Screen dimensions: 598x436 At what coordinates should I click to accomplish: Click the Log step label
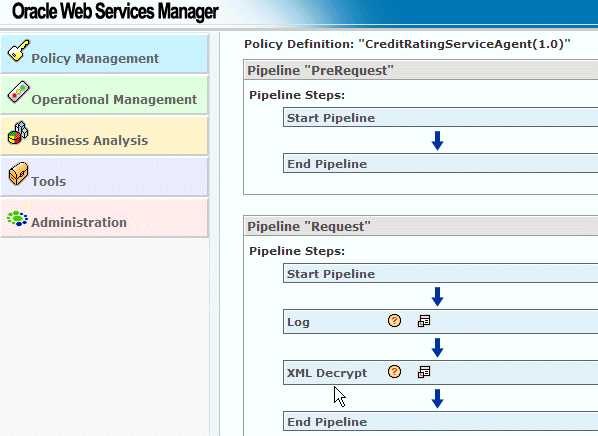tap(298, 322)
